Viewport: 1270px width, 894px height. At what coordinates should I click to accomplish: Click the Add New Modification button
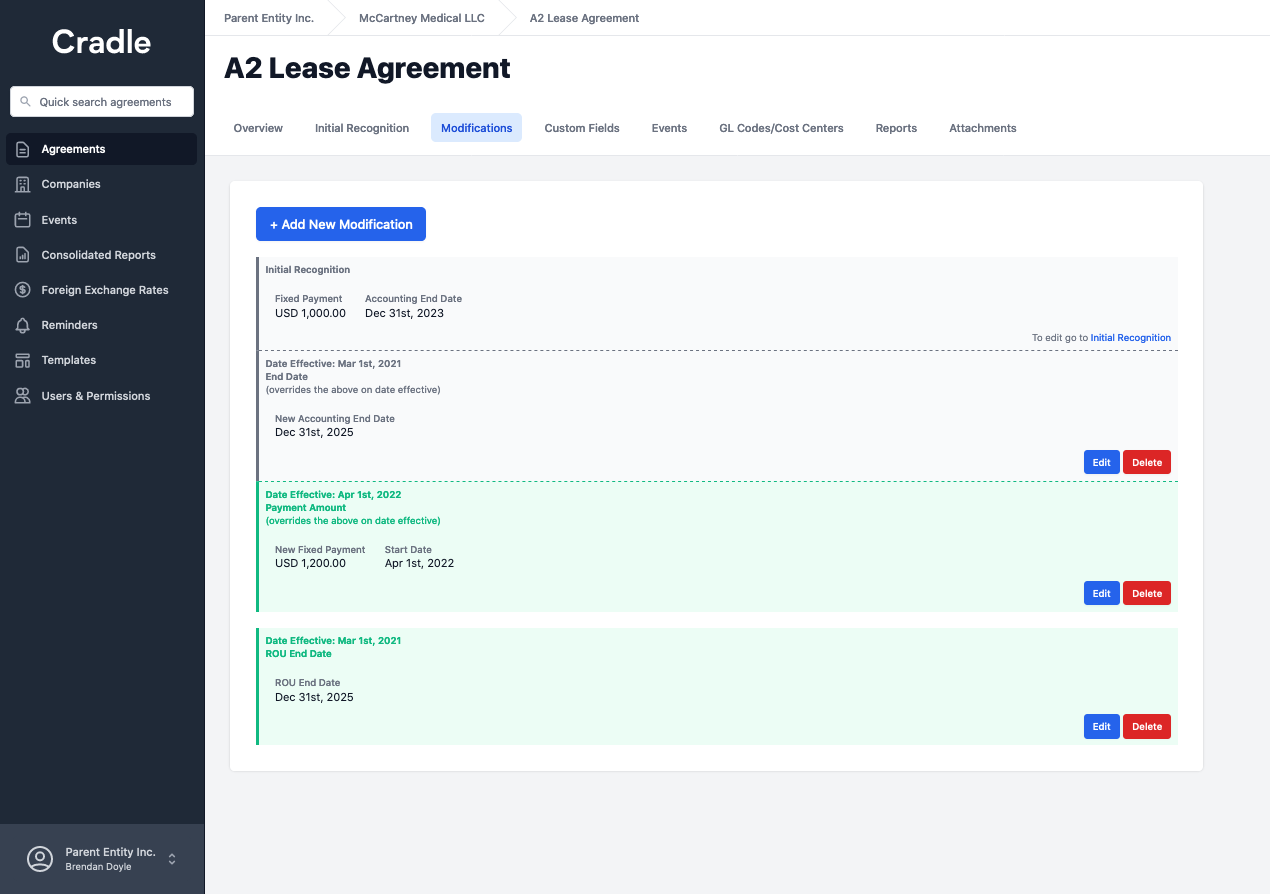pyautogui.click(x=340, y=224)
